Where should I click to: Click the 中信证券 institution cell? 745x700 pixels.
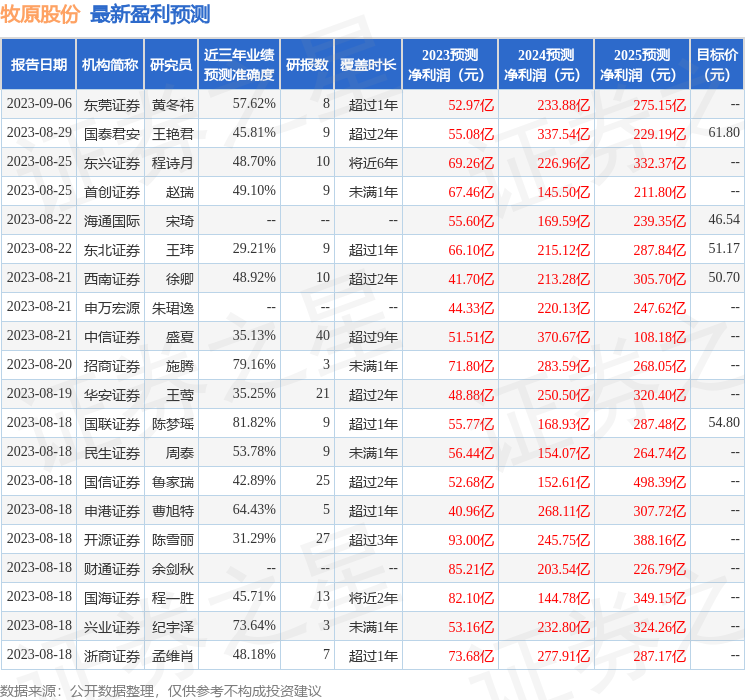(x=112, y=337)
